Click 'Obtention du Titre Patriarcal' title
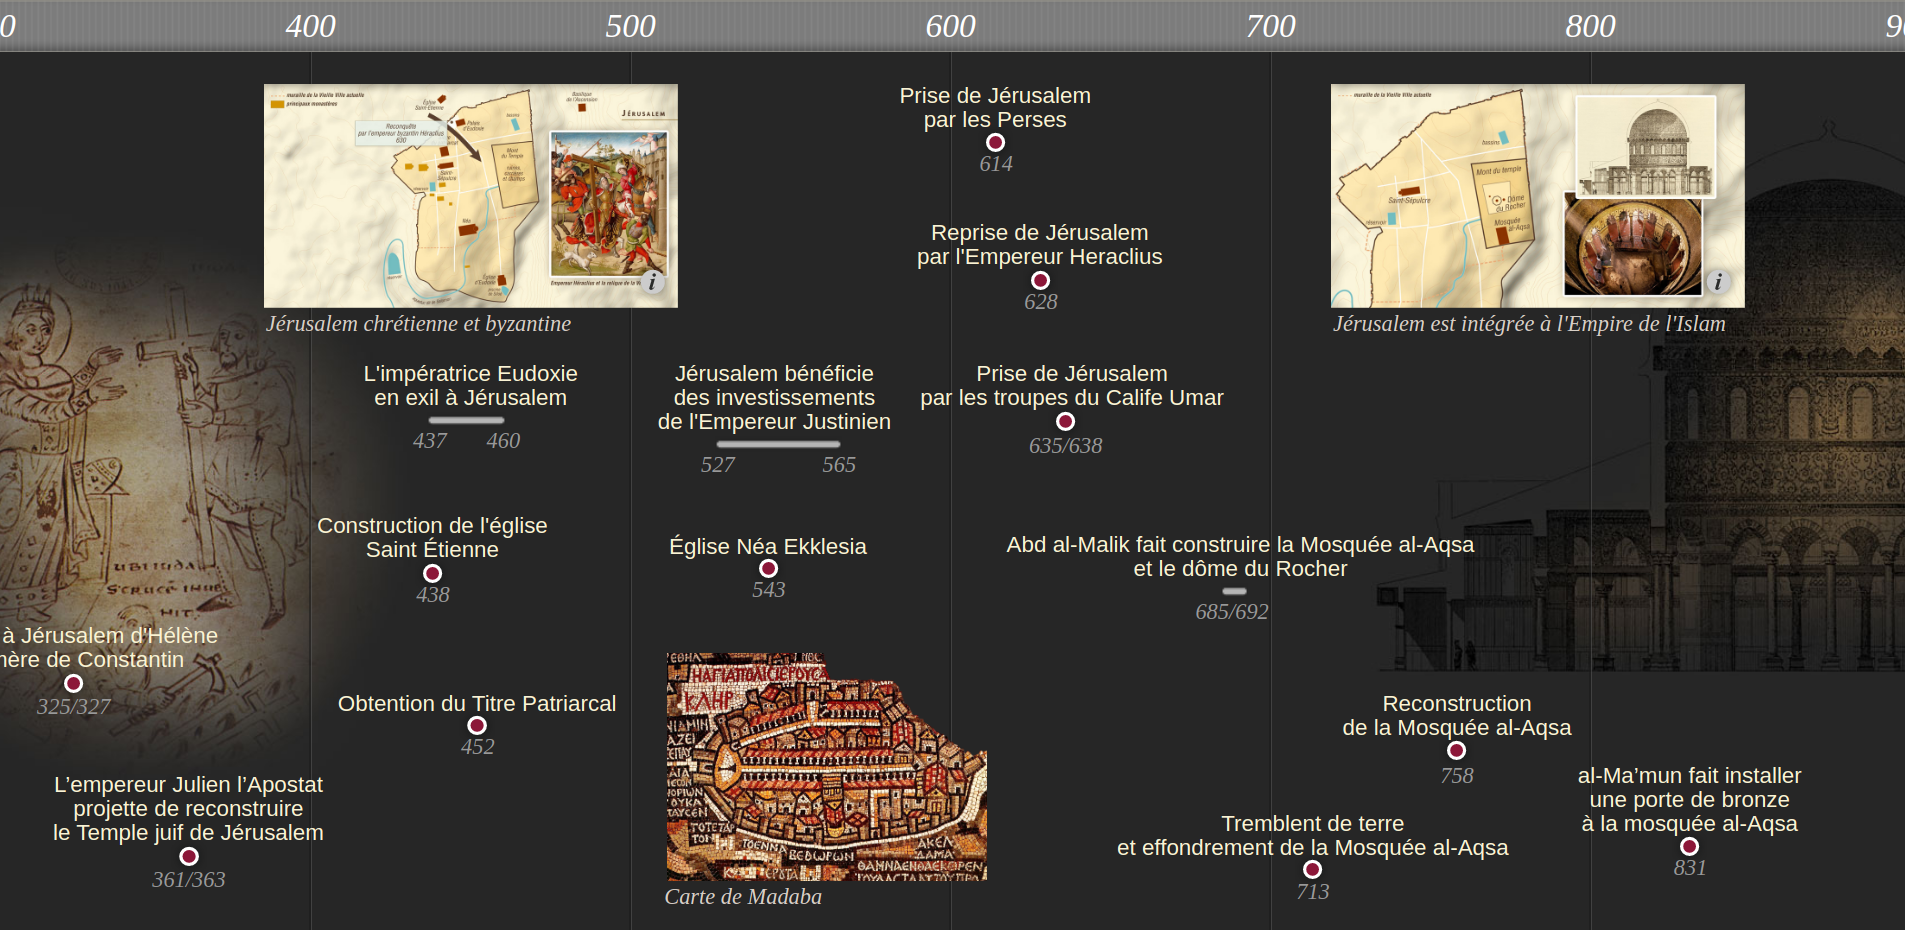This screenshot has width=1905, height=930. click(477, 704)
